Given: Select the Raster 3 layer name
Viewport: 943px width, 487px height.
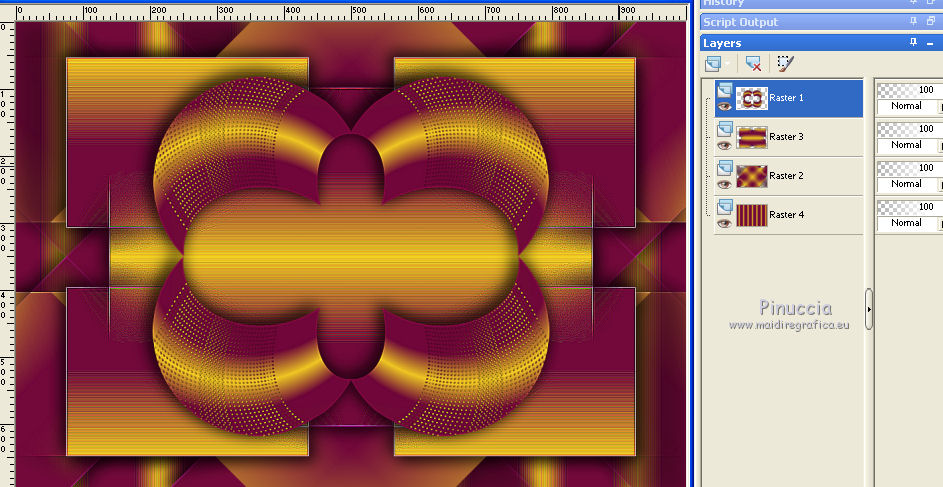Looking at the screenshot, I should [786, 136].
